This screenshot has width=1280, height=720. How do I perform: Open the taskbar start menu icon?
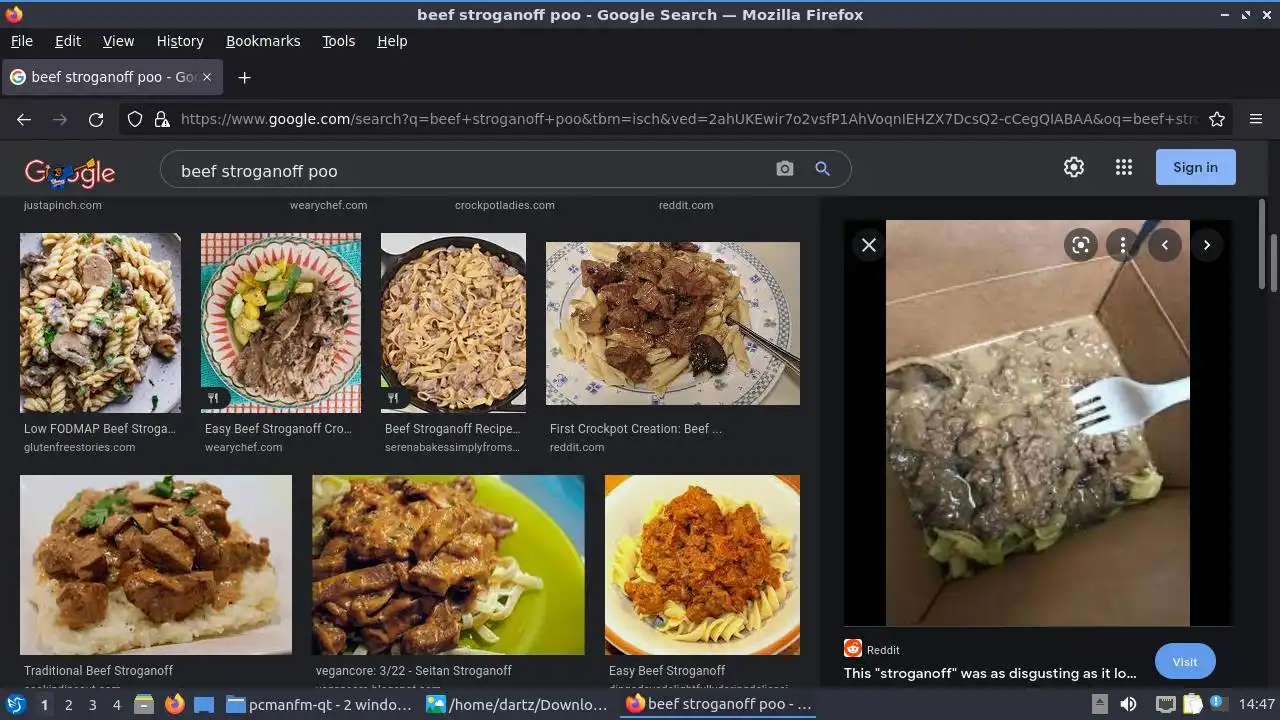coord(15,704)
